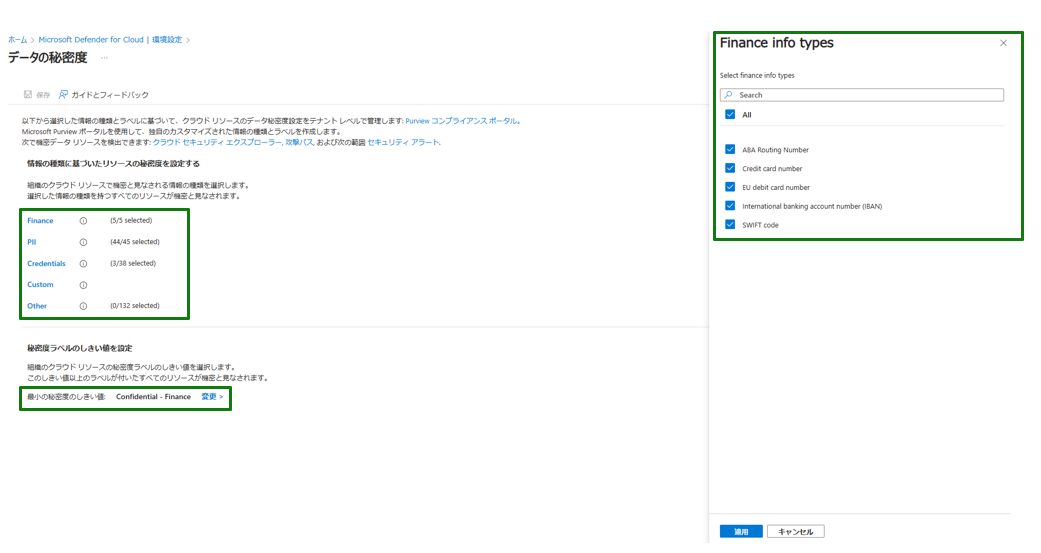This screenshot has width=1041, height=553.
Task: Click the 保存 toolbar button
Action: tap(37, 95)
